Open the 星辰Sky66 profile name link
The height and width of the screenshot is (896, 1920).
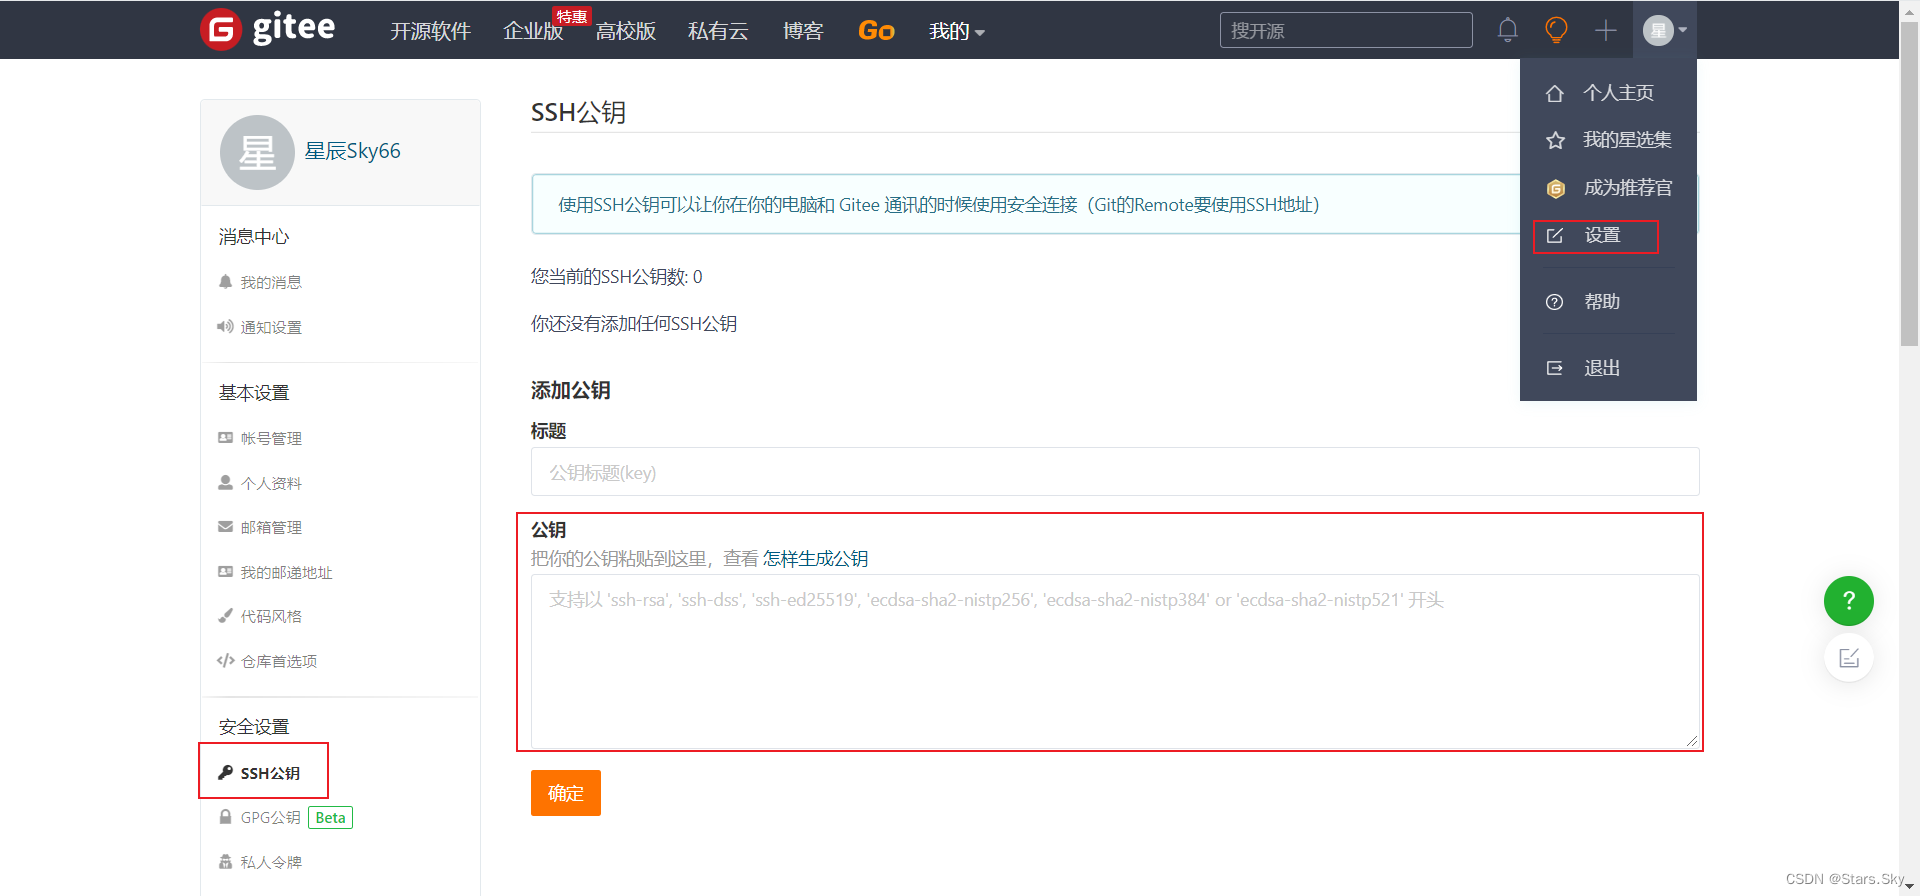(352, 151)
